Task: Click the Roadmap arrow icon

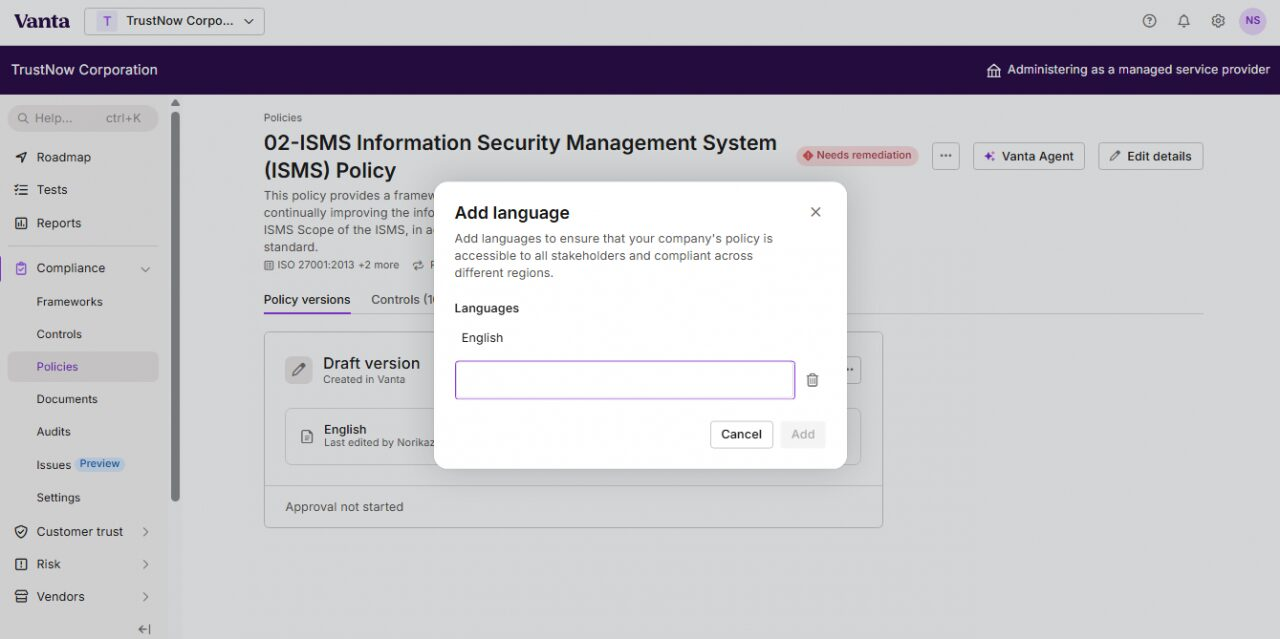Action: click(21, 157)
